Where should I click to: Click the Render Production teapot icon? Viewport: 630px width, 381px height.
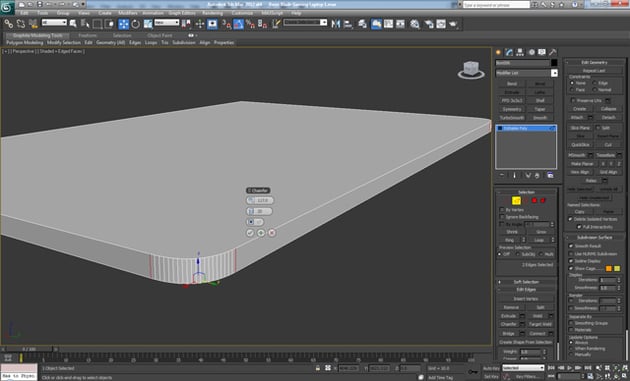coord(454,24)
